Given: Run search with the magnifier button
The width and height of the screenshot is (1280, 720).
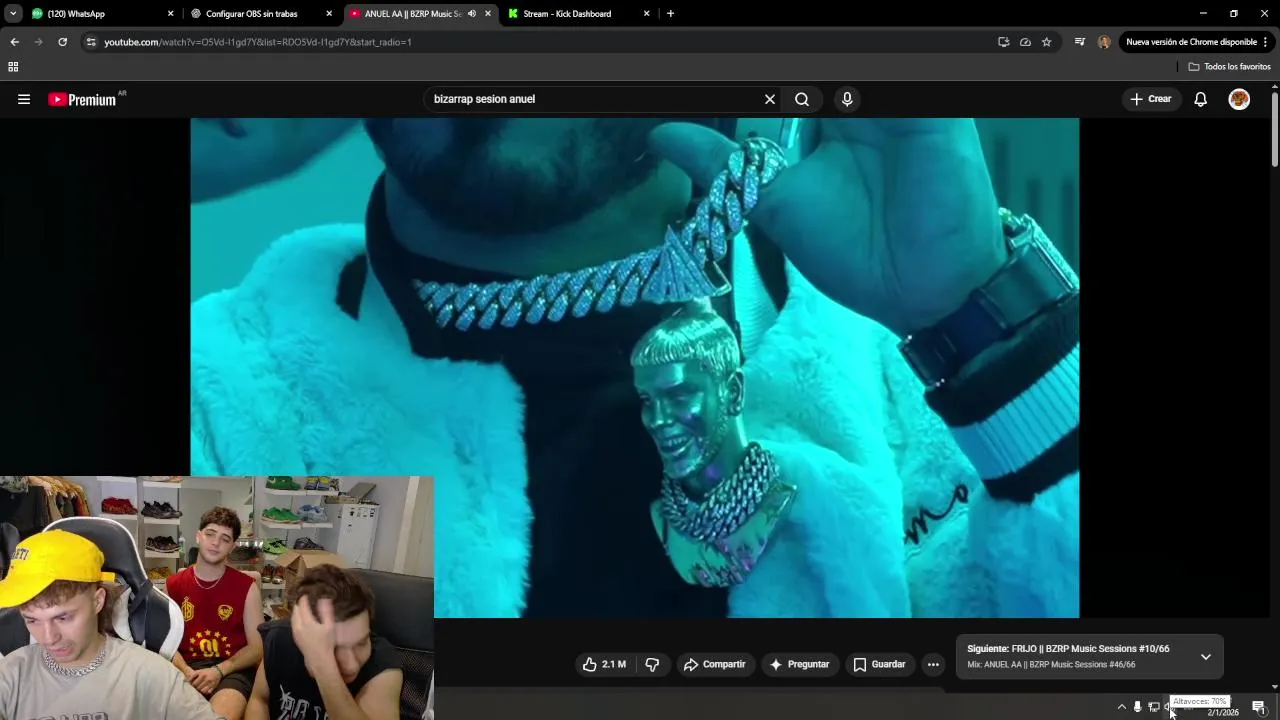Looking at the screenshot, I should point(802,99).
